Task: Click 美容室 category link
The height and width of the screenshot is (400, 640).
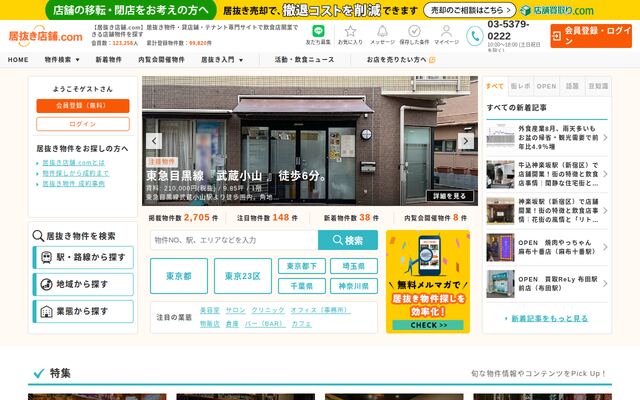Action: click(210, 310)
